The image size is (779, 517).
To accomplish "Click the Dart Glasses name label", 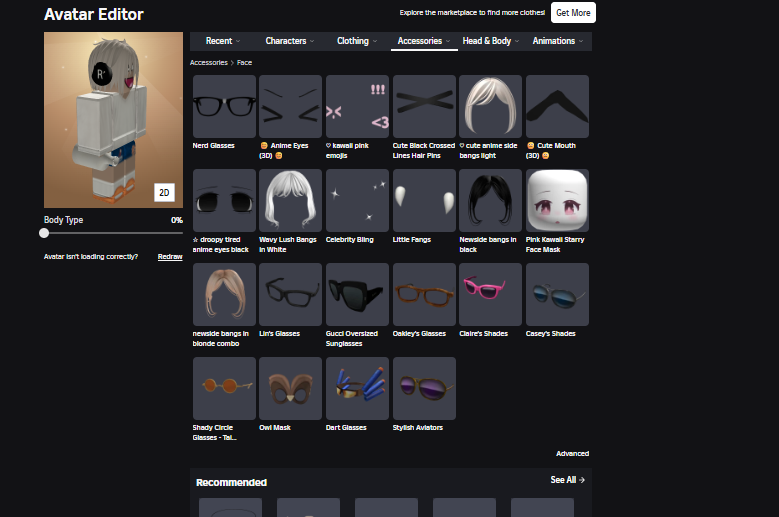I will coord(346,428).
